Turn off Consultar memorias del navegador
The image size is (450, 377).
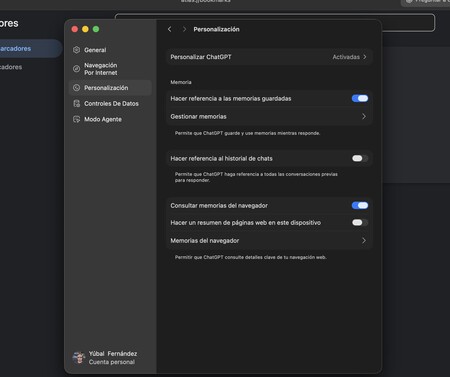[x=360, y=205]
